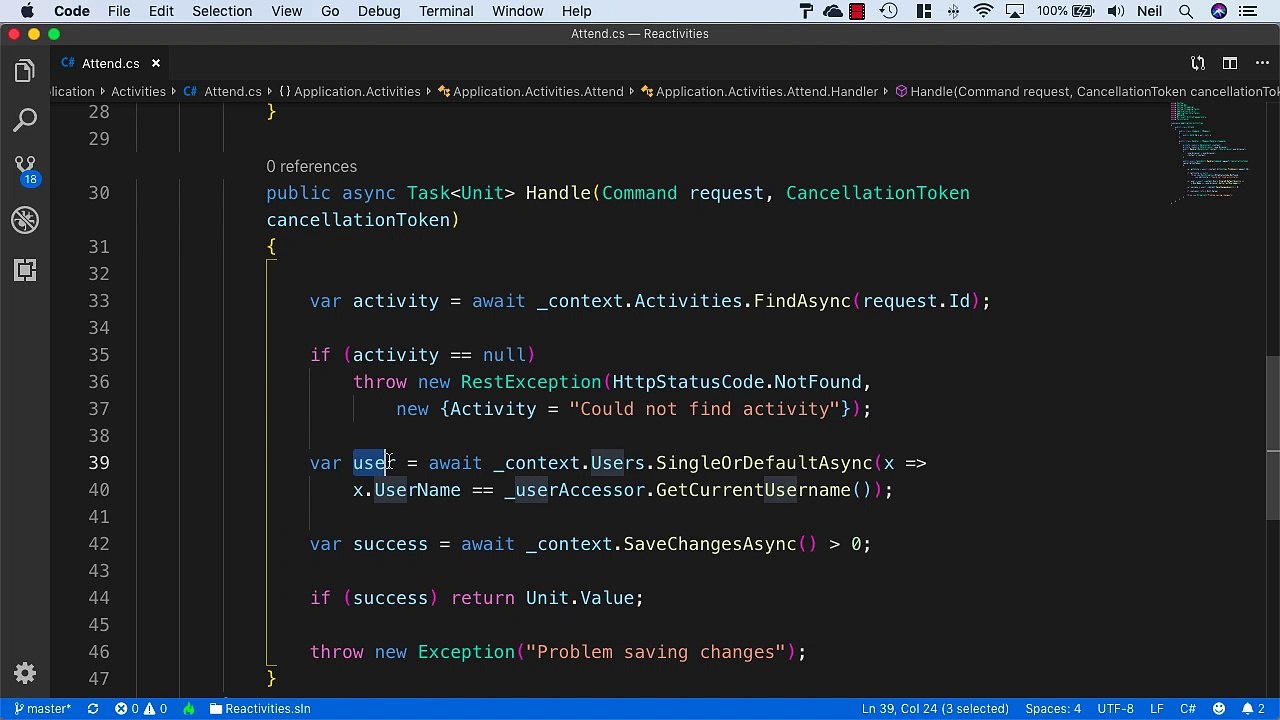
Task: Select the Attend.cs editor tab
Action: point(111,63)
